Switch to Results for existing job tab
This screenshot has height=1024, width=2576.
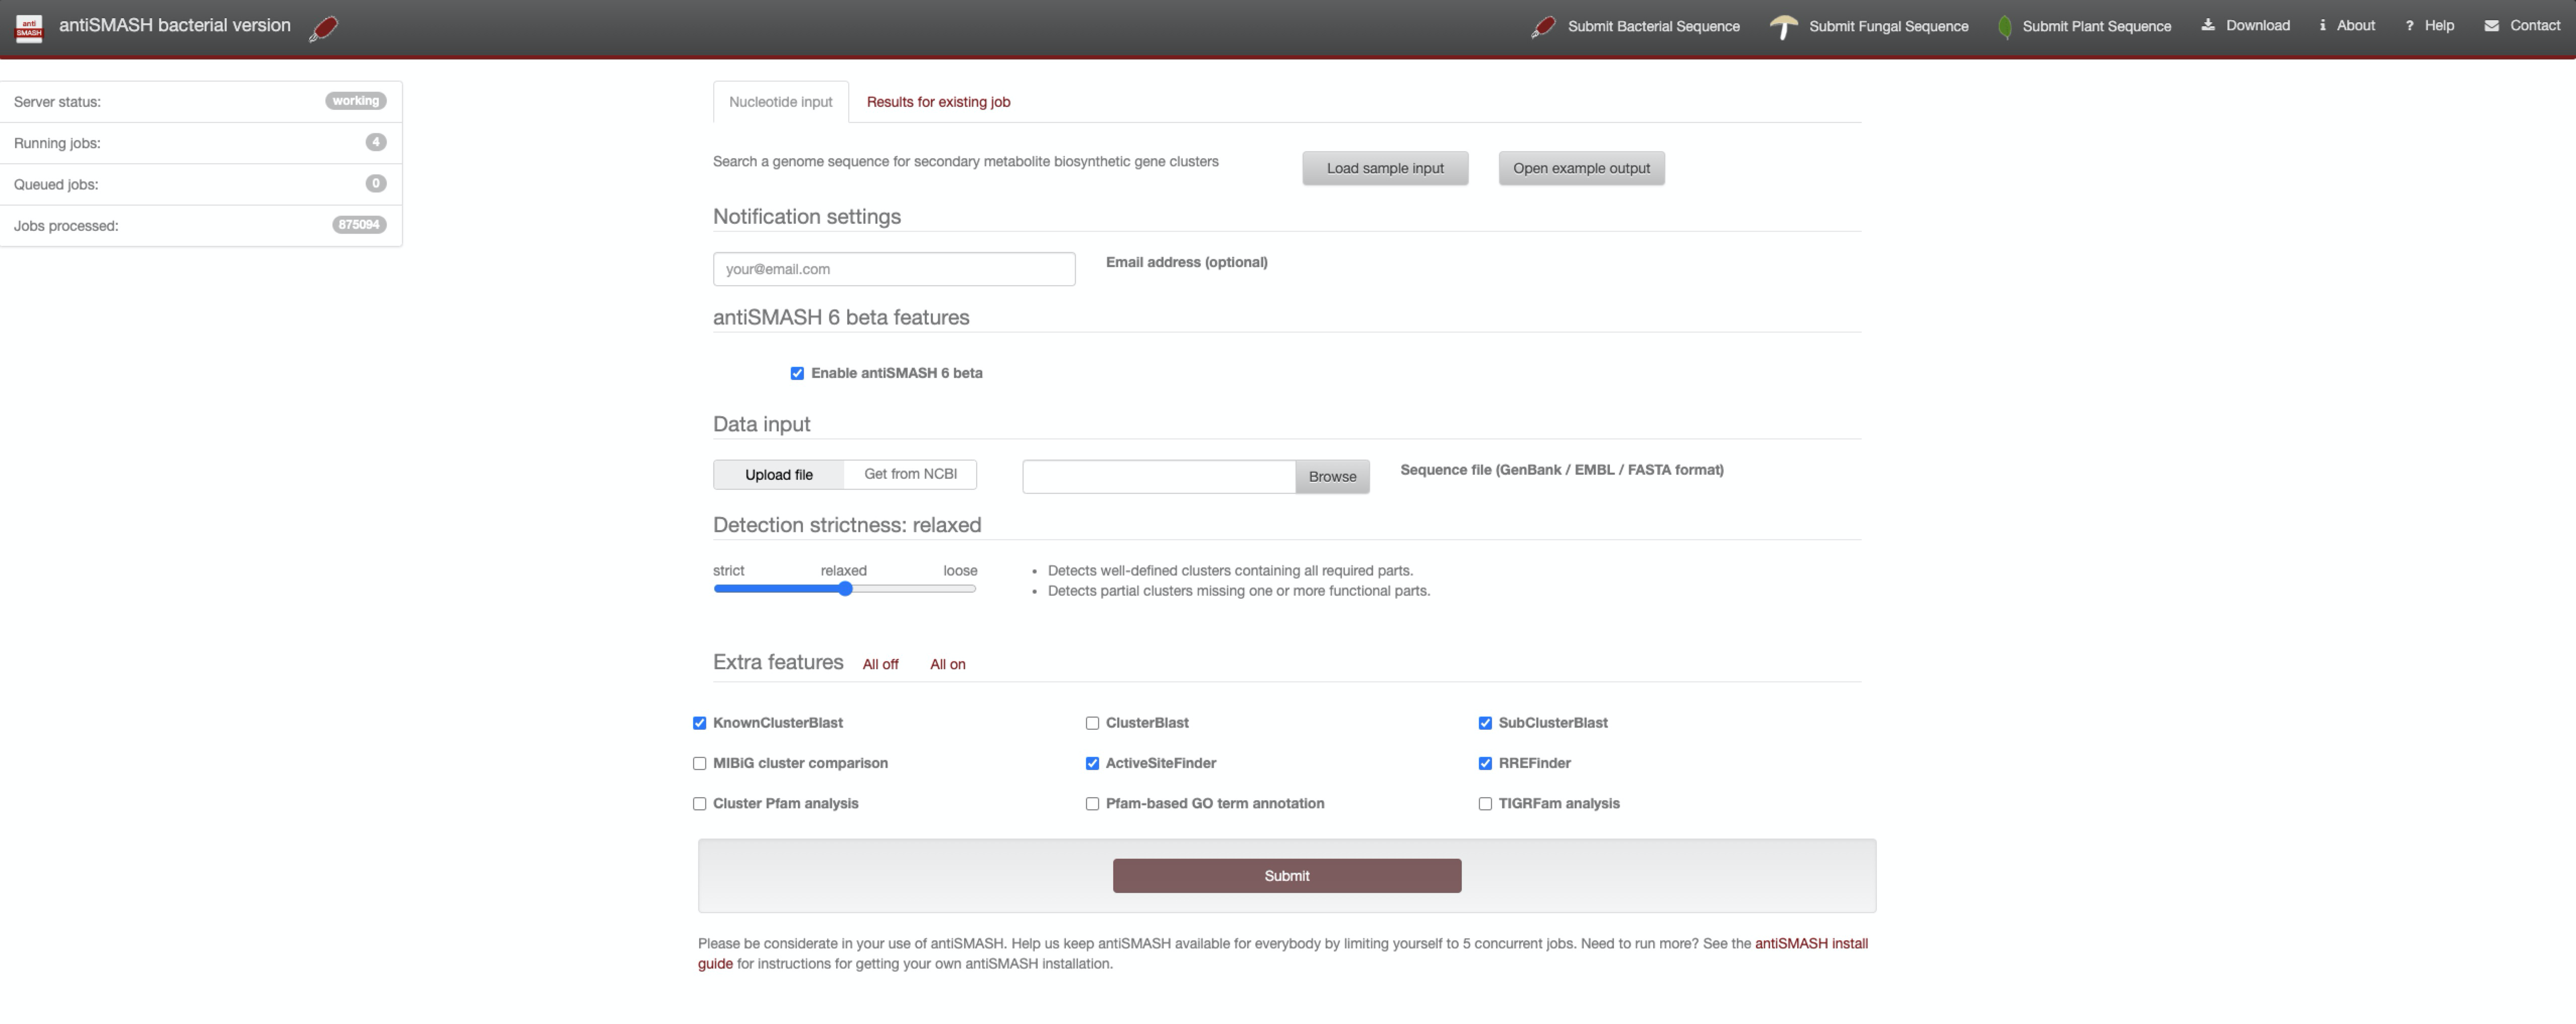click(938, 101)
